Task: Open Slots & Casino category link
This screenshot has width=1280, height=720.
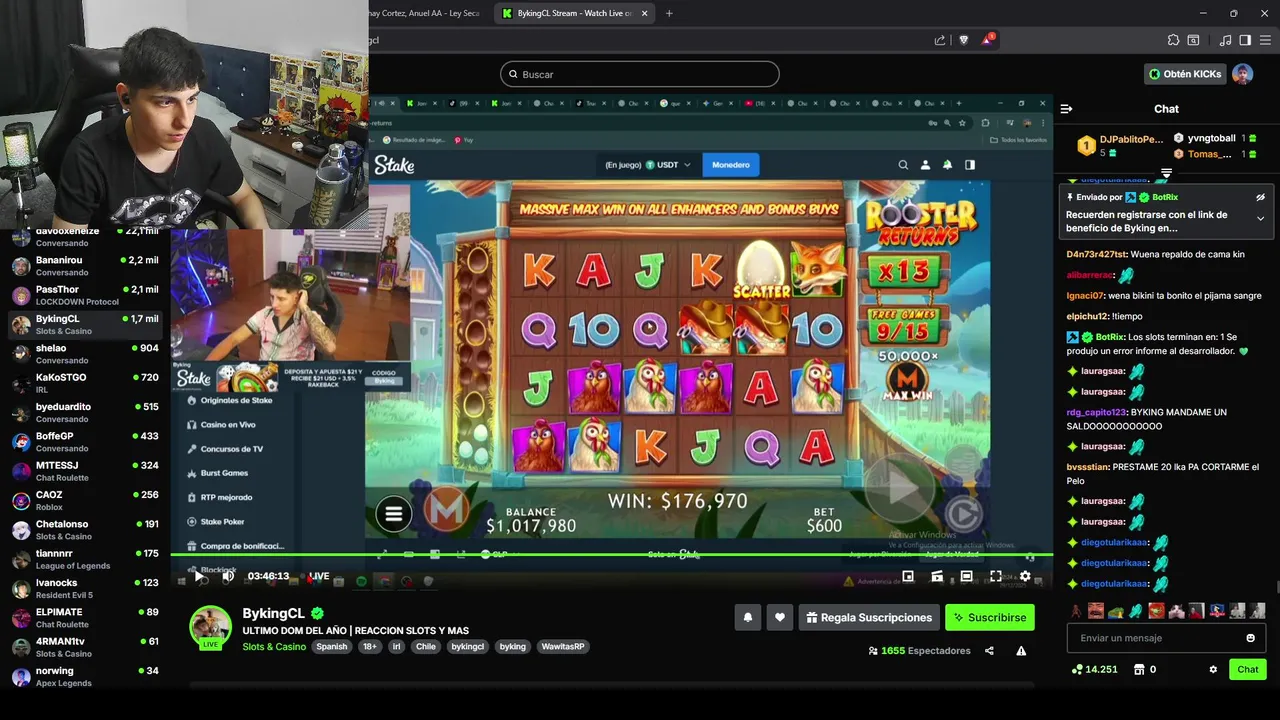Action: point(274,647)
